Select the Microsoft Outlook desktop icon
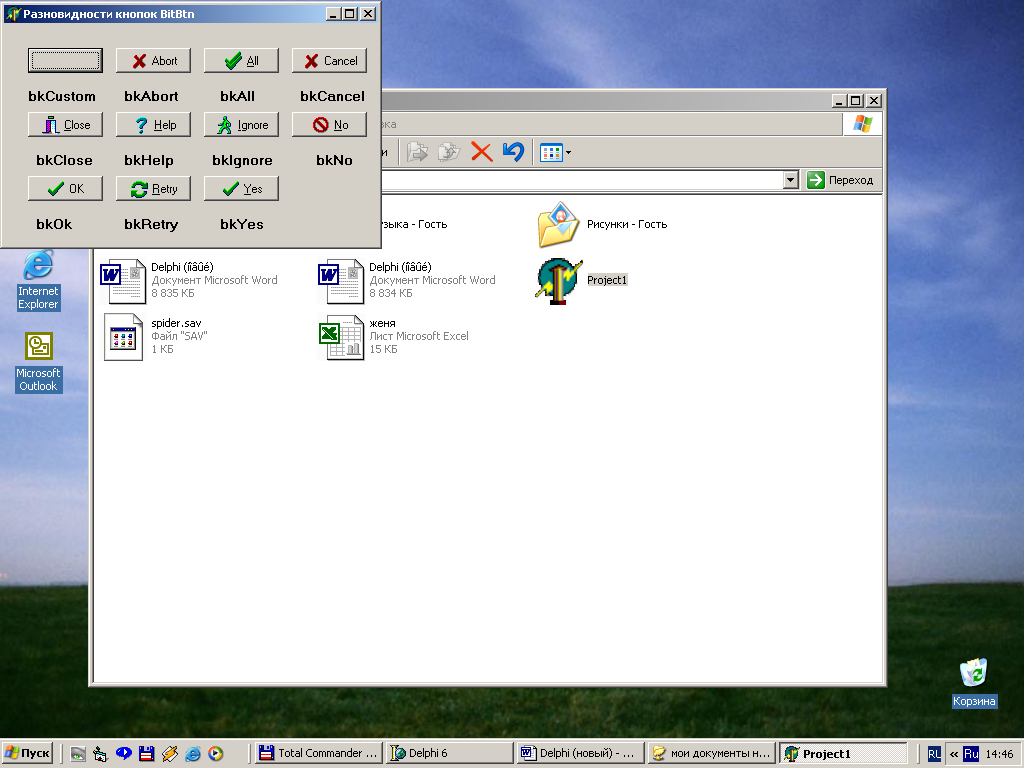Viewport: 1024px width, 768px height. (38, 362)
